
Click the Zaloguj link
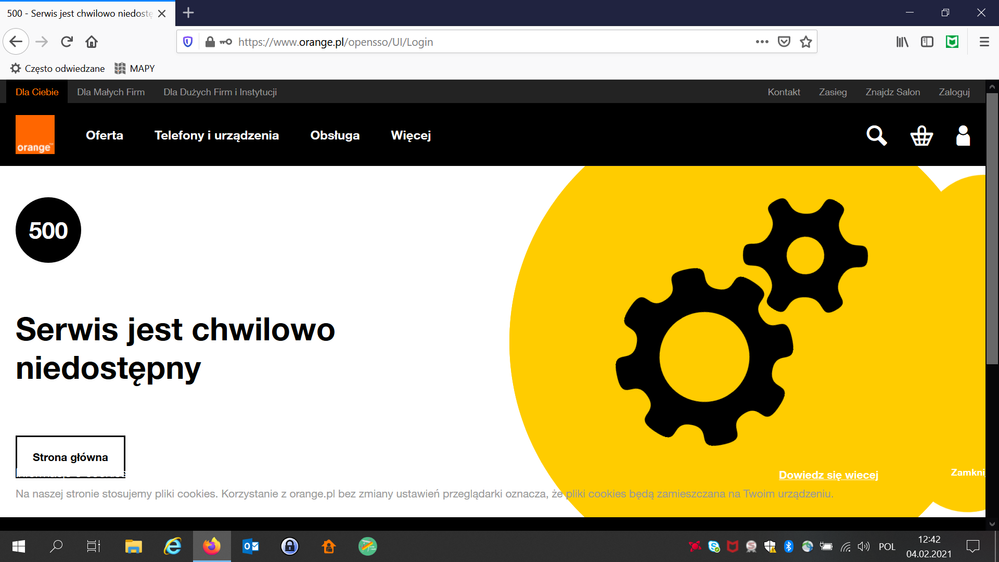pos(954,92)
